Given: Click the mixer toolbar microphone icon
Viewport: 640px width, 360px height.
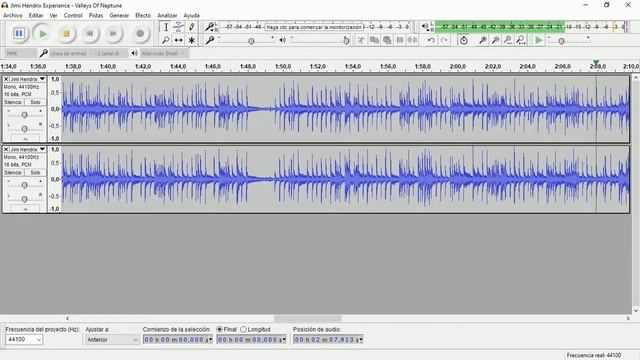Looking at the screenshot, I should point(210,40).
